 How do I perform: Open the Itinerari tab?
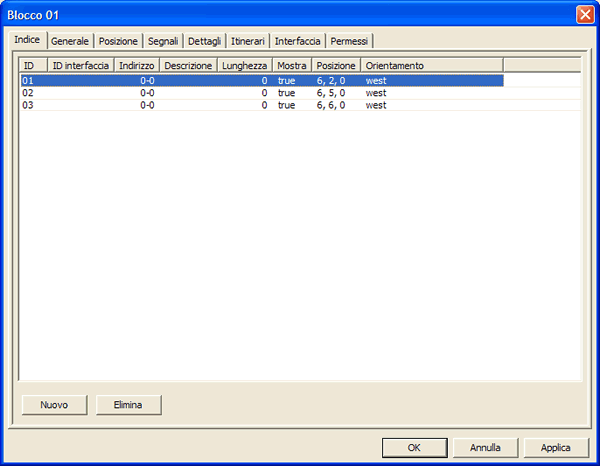tap(248, 41)
